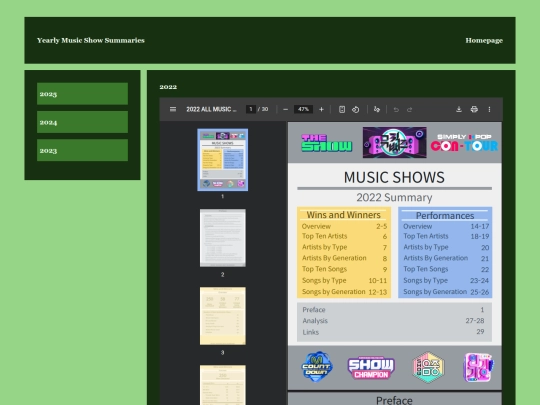Viewport: 540px width, 405px height.
Task: Open the PDF more actions menu
Action: click(489, 109)
